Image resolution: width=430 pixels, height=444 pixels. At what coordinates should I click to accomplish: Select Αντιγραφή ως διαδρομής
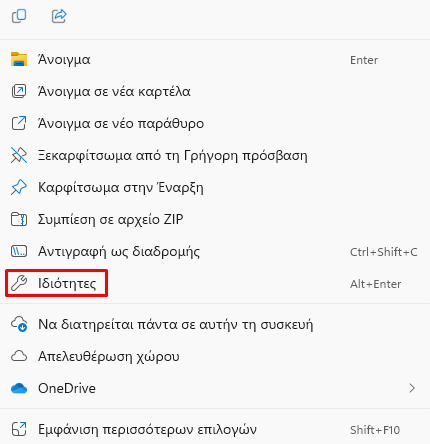click(215, 251)
